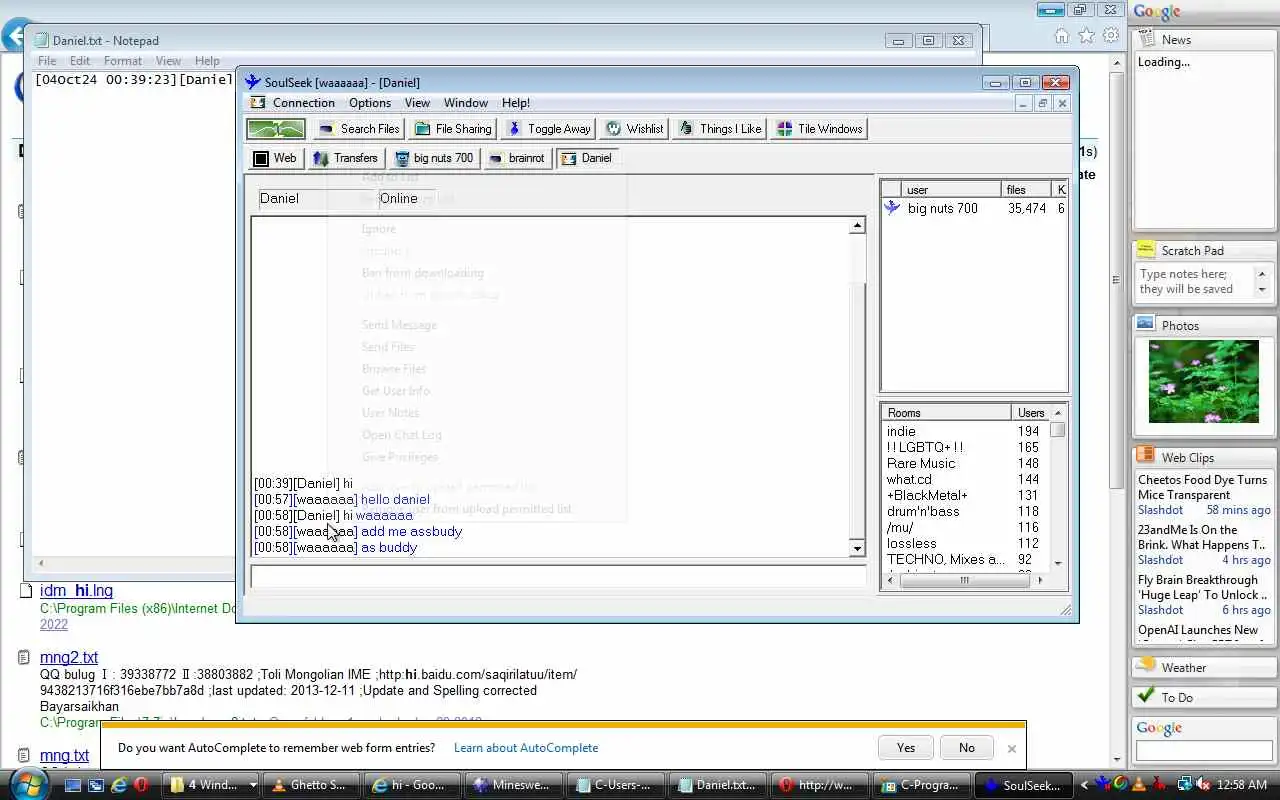Click the volume muted tray icon
Screen dimensions: 1280x800
pyautogui.click(x=1206, y=785)
